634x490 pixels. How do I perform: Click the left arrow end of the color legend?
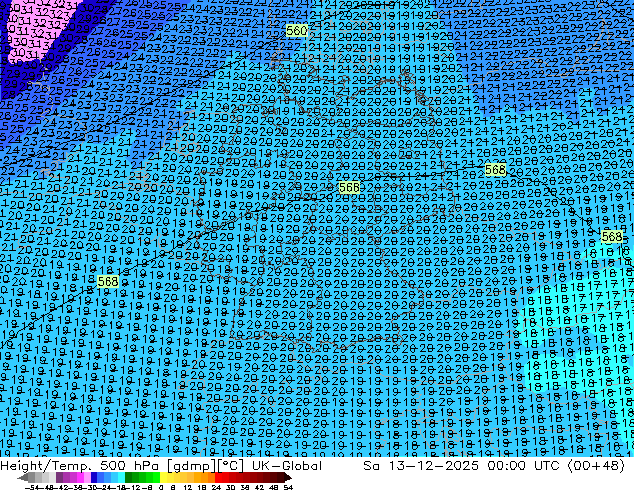pos(23,478)
